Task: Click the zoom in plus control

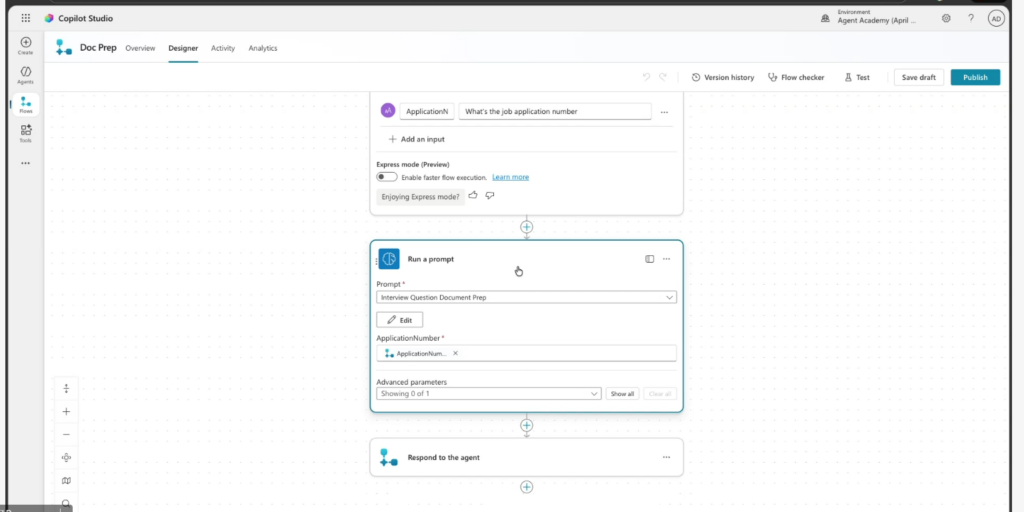Action: pos(66,411)
